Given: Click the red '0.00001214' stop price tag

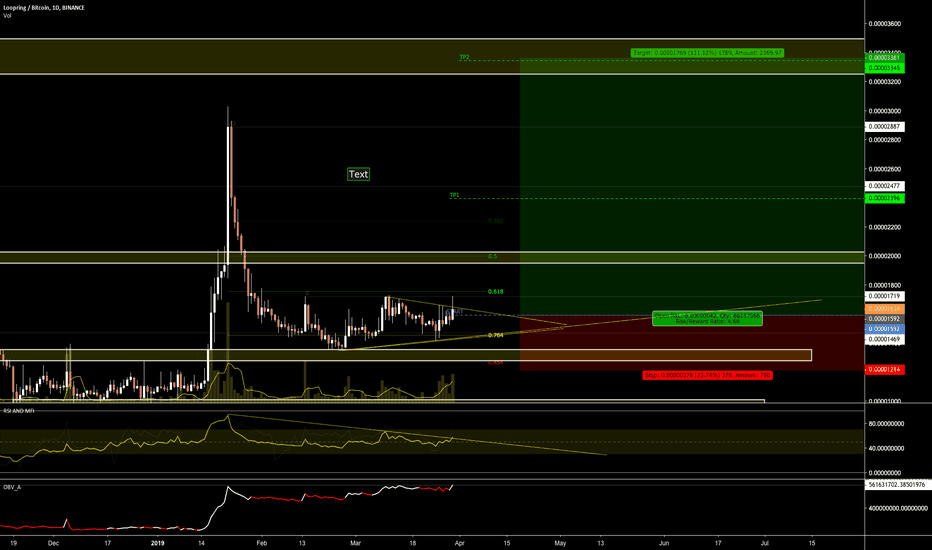Looking at the screenshot, I should [884, 370].
